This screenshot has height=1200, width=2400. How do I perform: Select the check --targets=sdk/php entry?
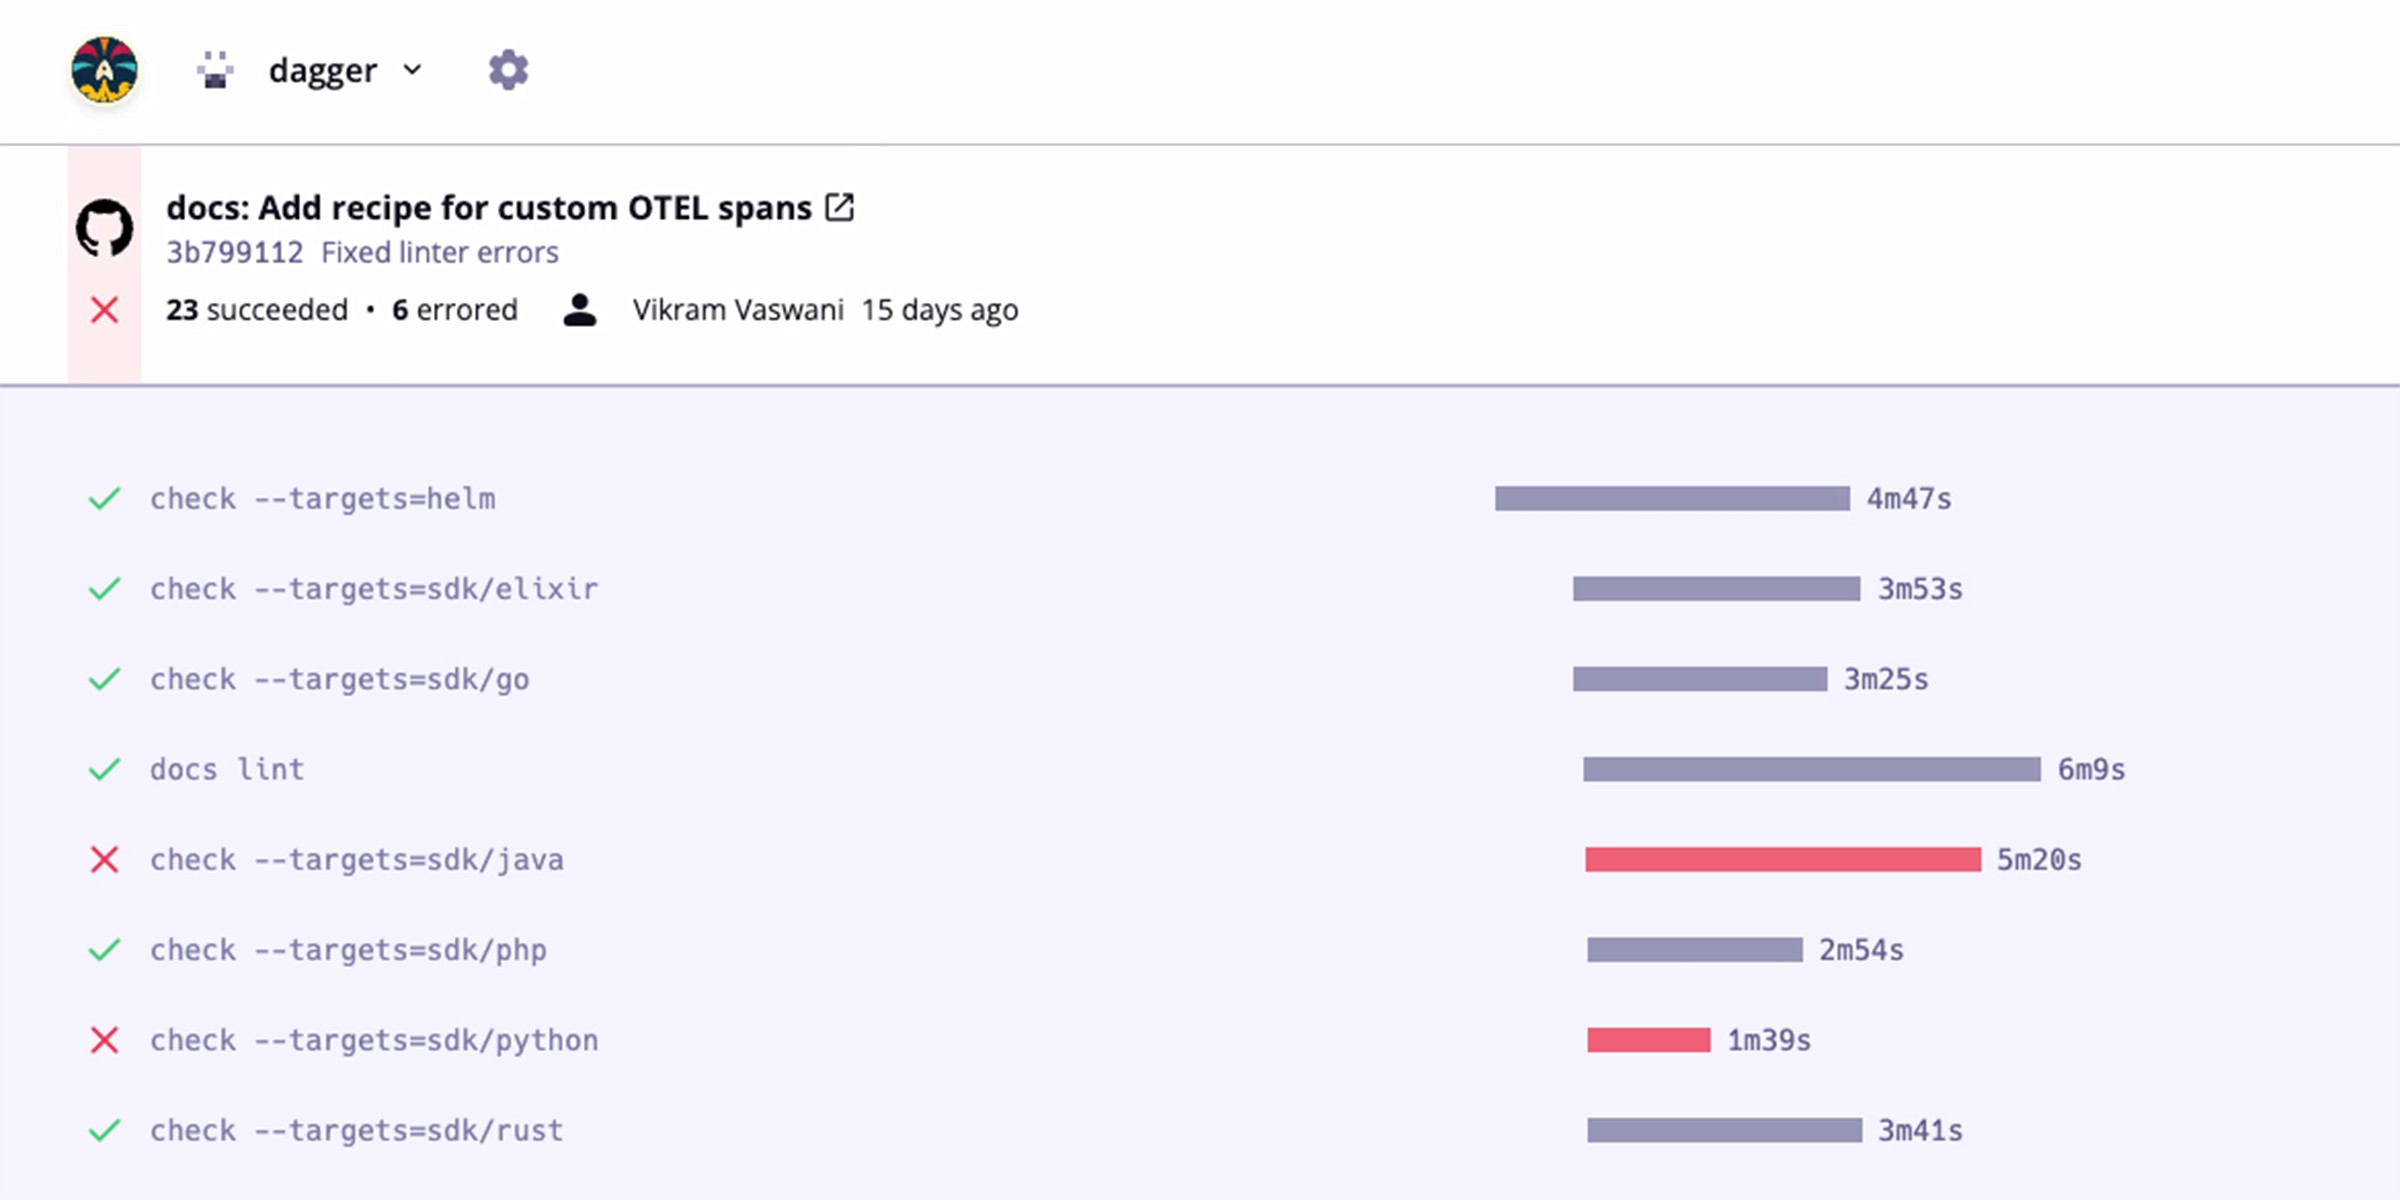pyautogui.click(x=348, y=950)
